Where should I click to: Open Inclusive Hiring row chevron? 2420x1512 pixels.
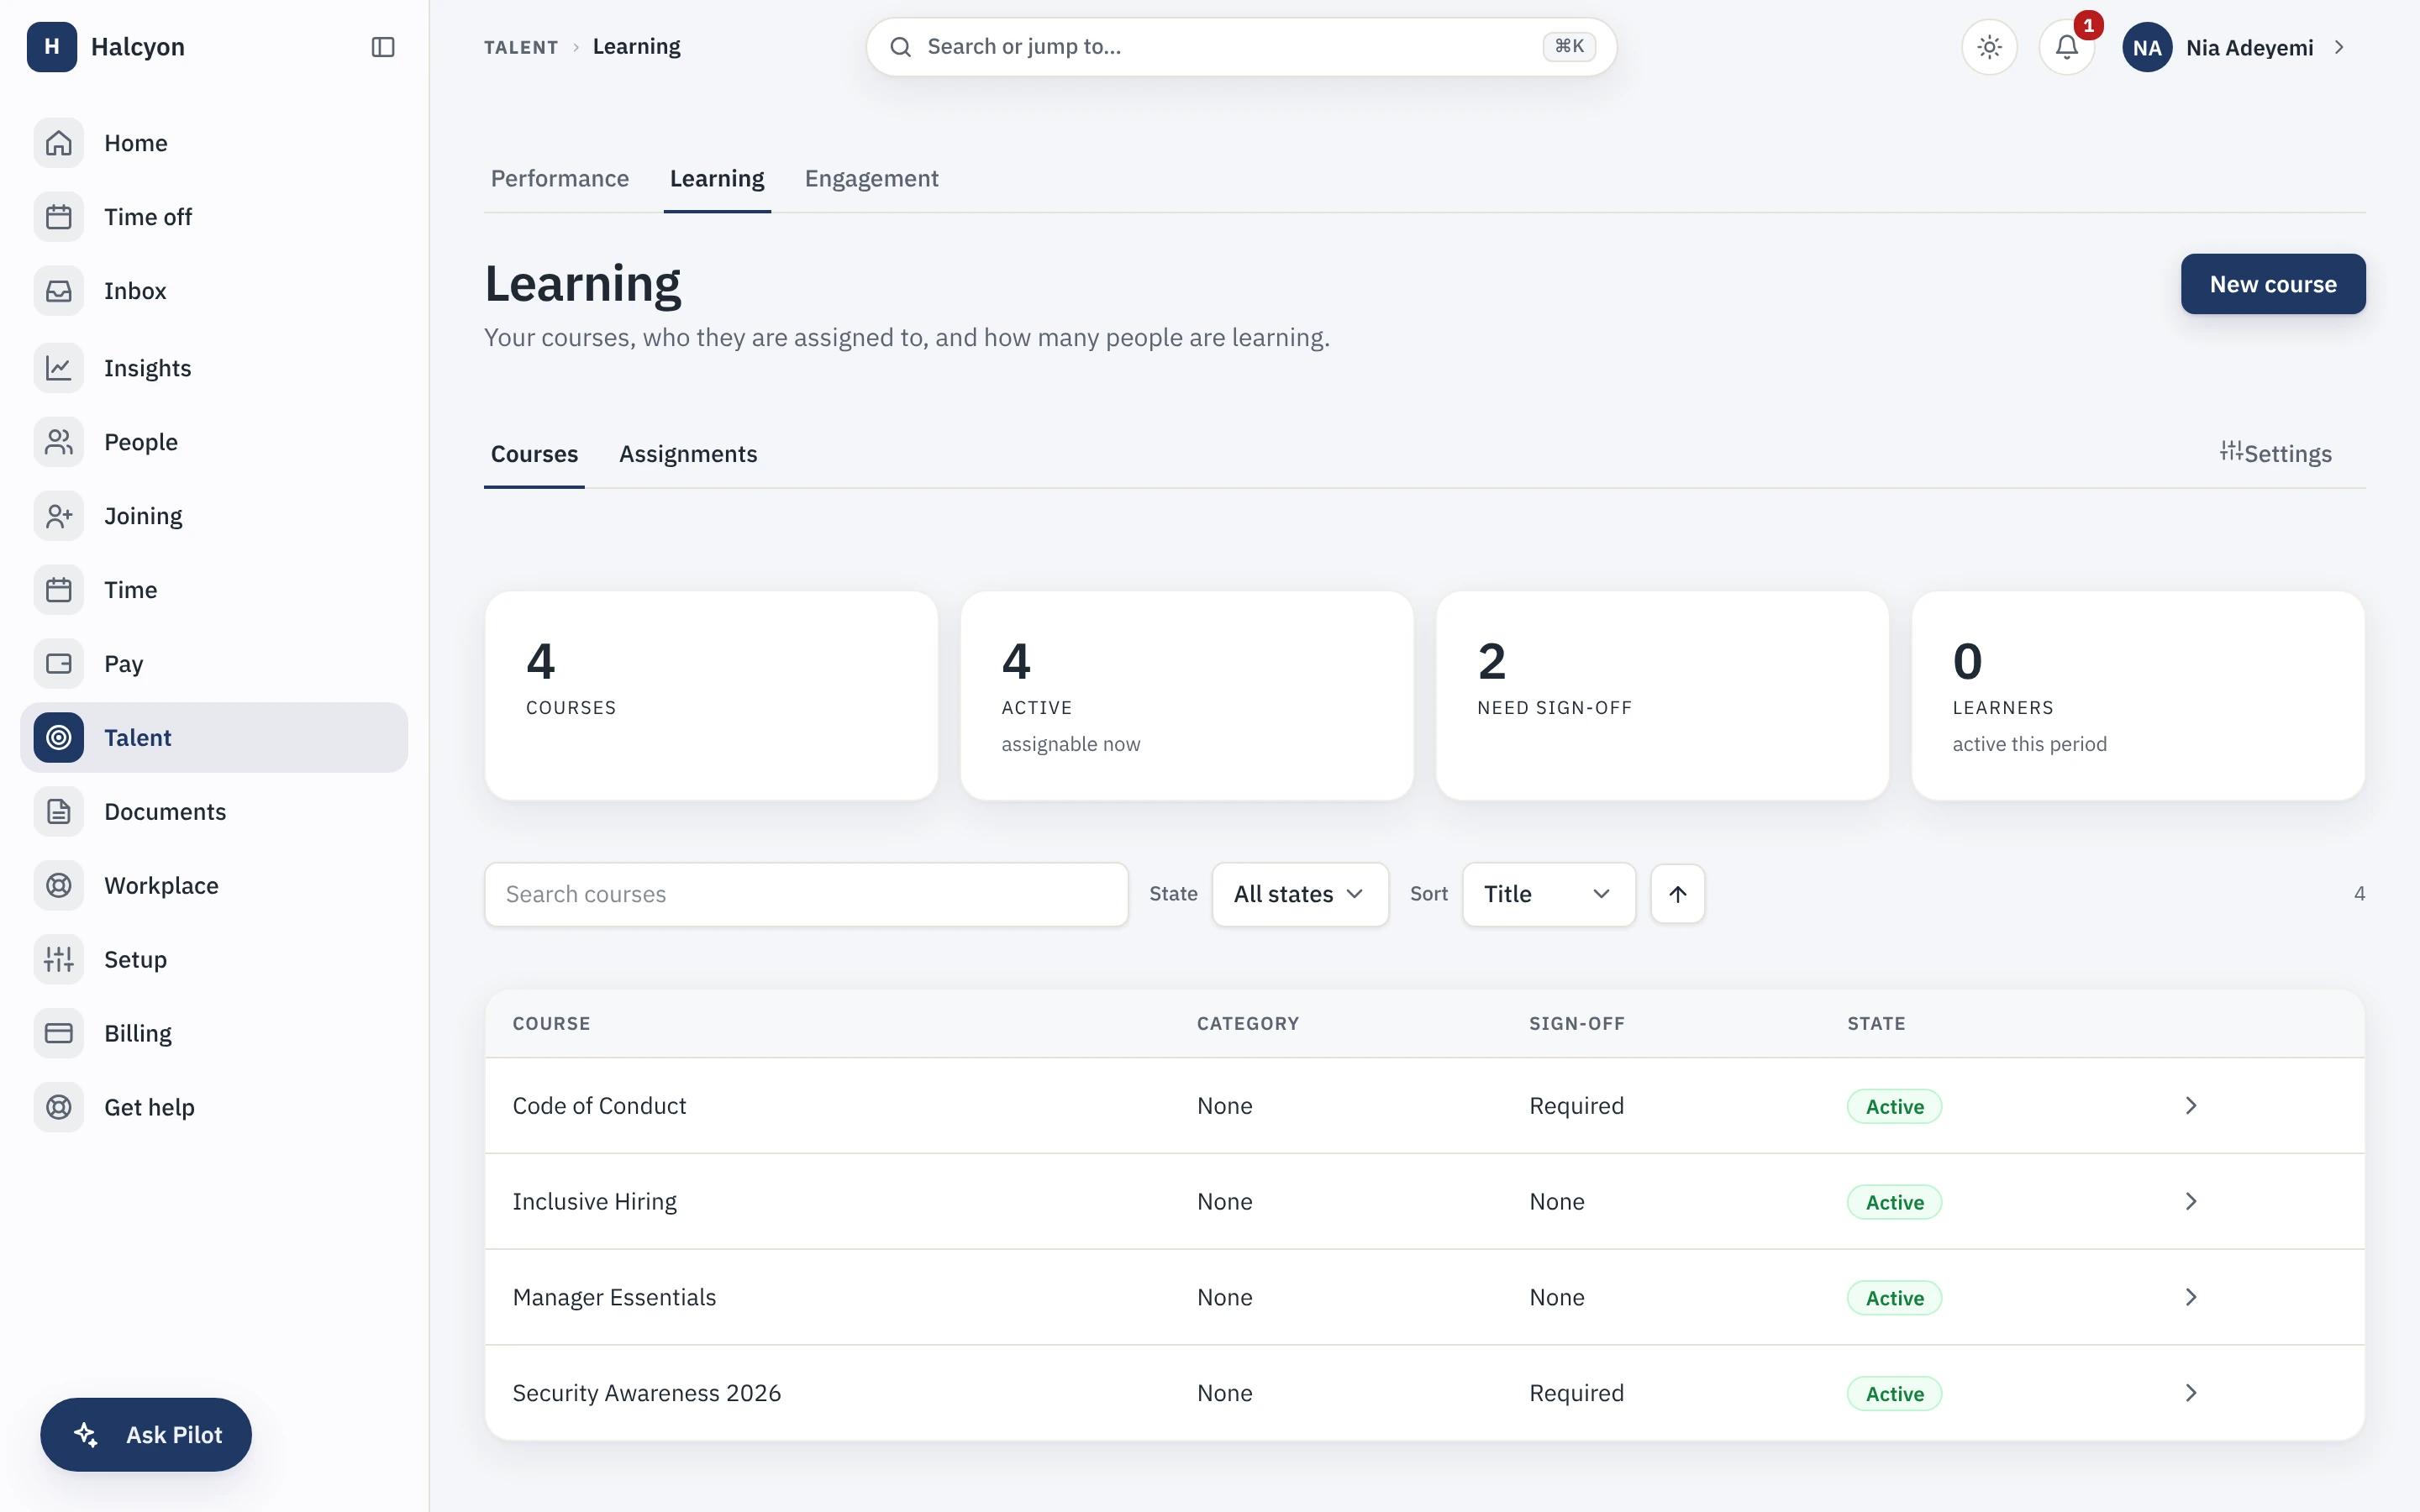tap(2190, 1202)
